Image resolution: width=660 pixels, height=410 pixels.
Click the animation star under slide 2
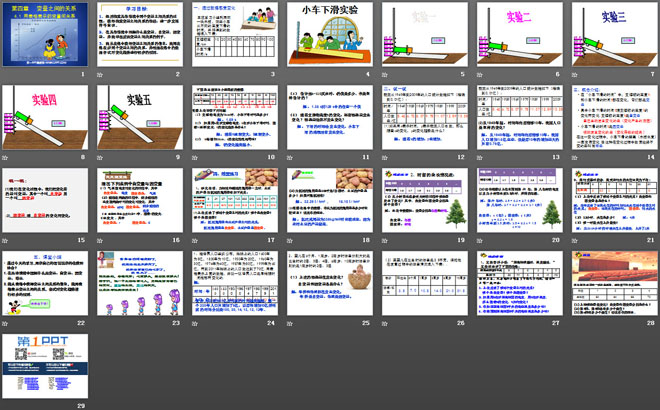click(x=100, y=75)
